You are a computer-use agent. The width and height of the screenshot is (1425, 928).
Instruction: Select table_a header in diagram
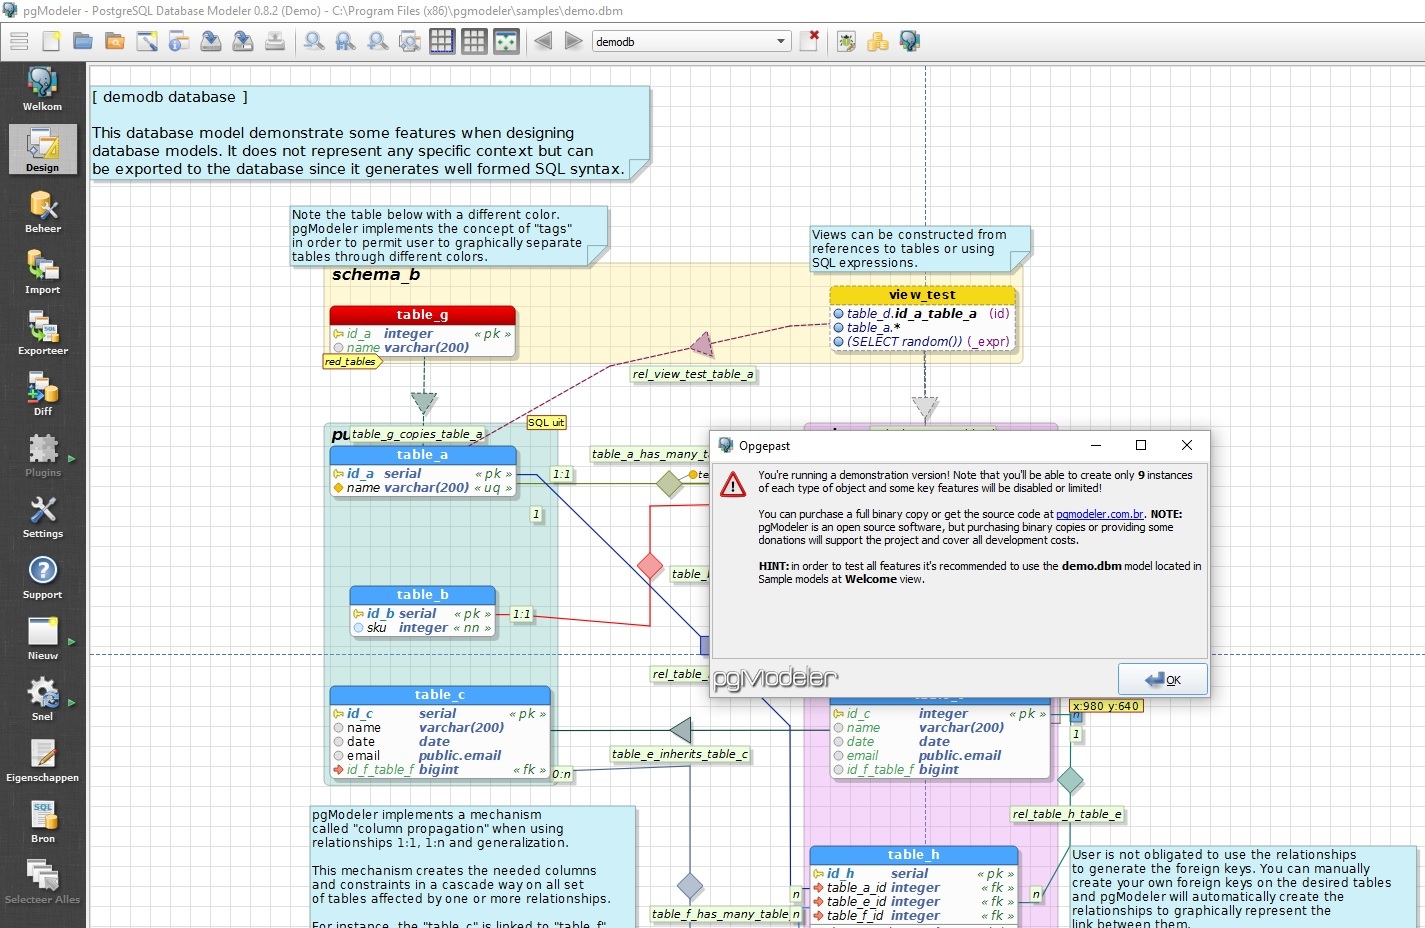pyautogui.click(x=422, y=455)
